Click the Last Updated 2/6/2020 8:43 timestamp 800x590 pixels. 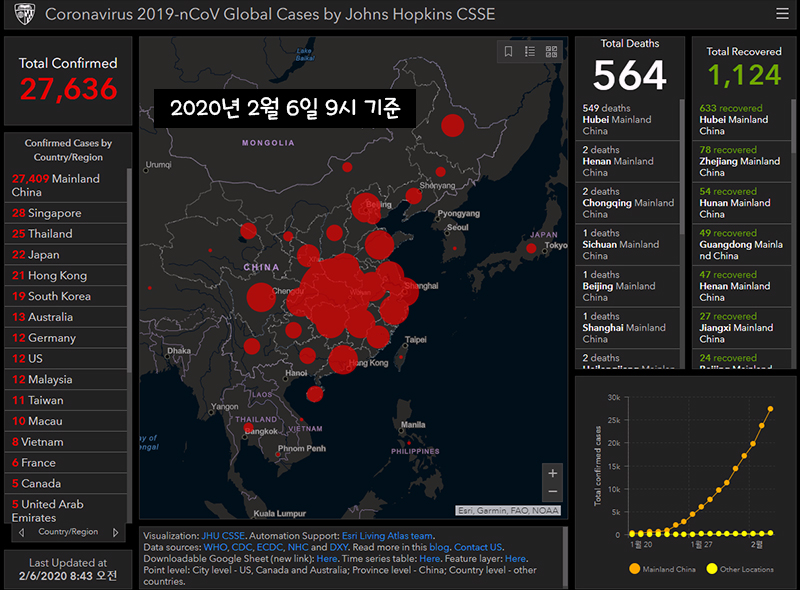(x=68, y=576)
